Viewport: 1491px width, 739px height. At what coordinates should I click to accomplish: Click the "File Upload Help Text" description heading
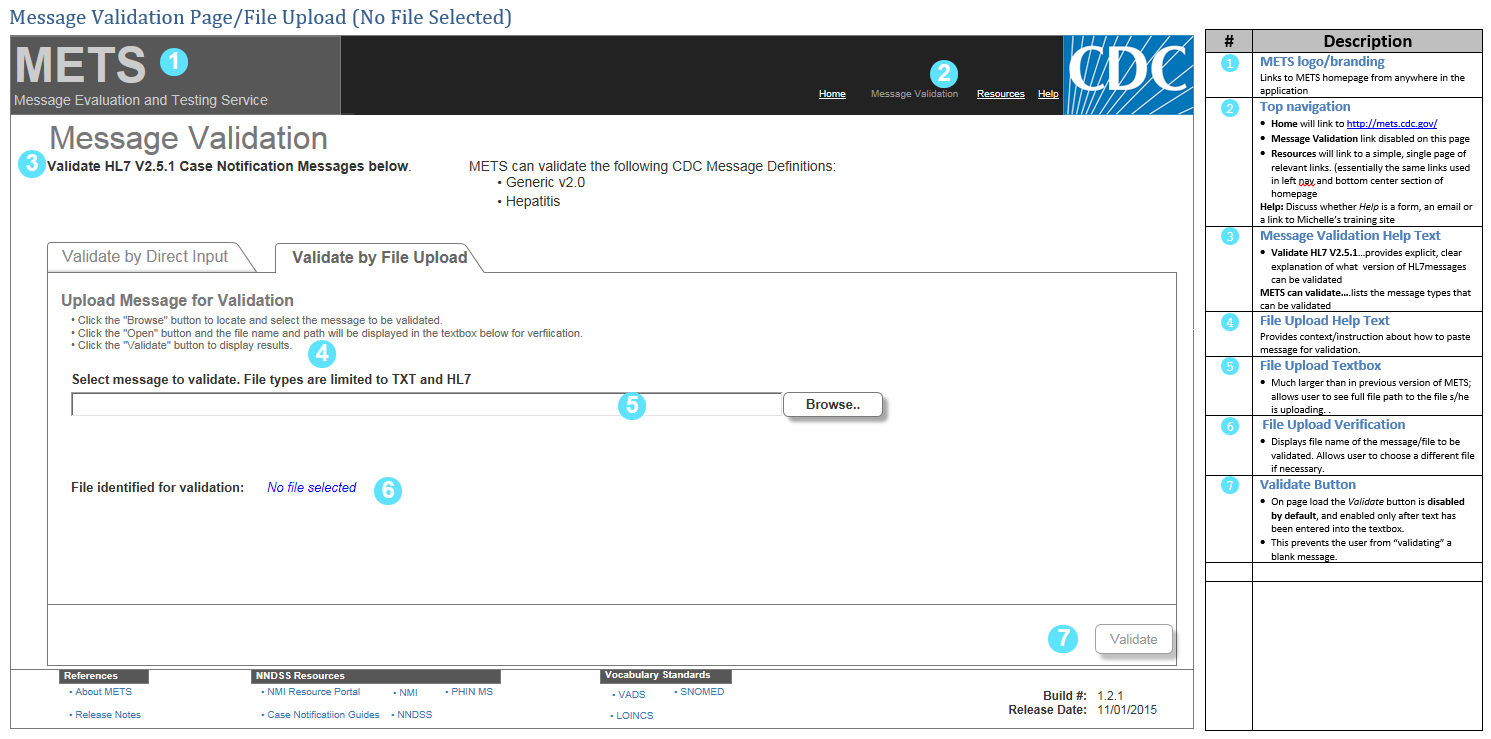[1325, 321]
